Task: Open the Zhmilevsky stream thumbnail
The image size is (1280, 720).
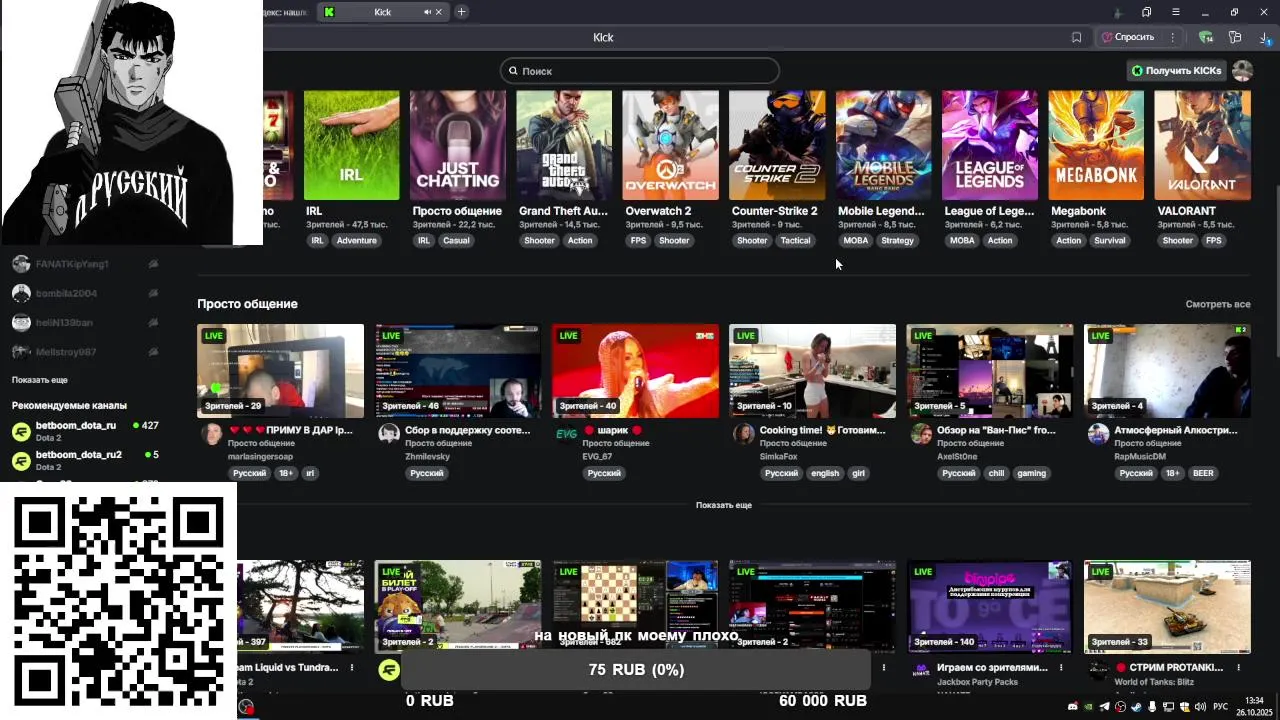Action: click(x=458, y=371)
